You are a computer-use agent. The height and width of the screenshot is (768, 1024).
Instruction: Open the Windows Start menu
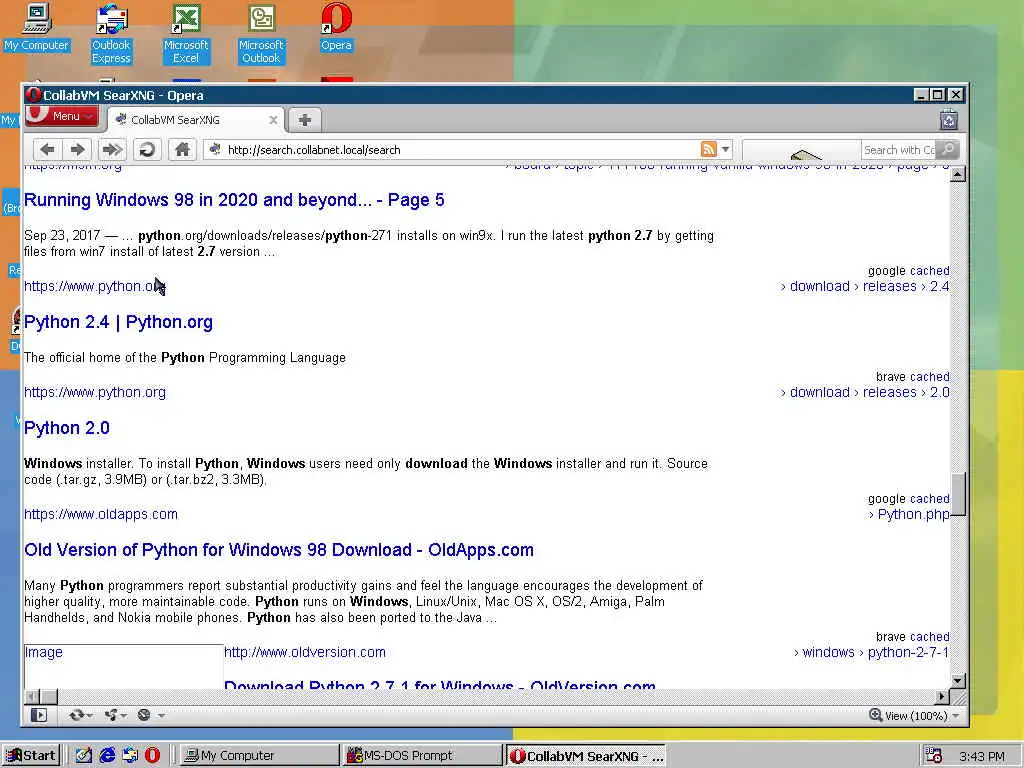31,756
